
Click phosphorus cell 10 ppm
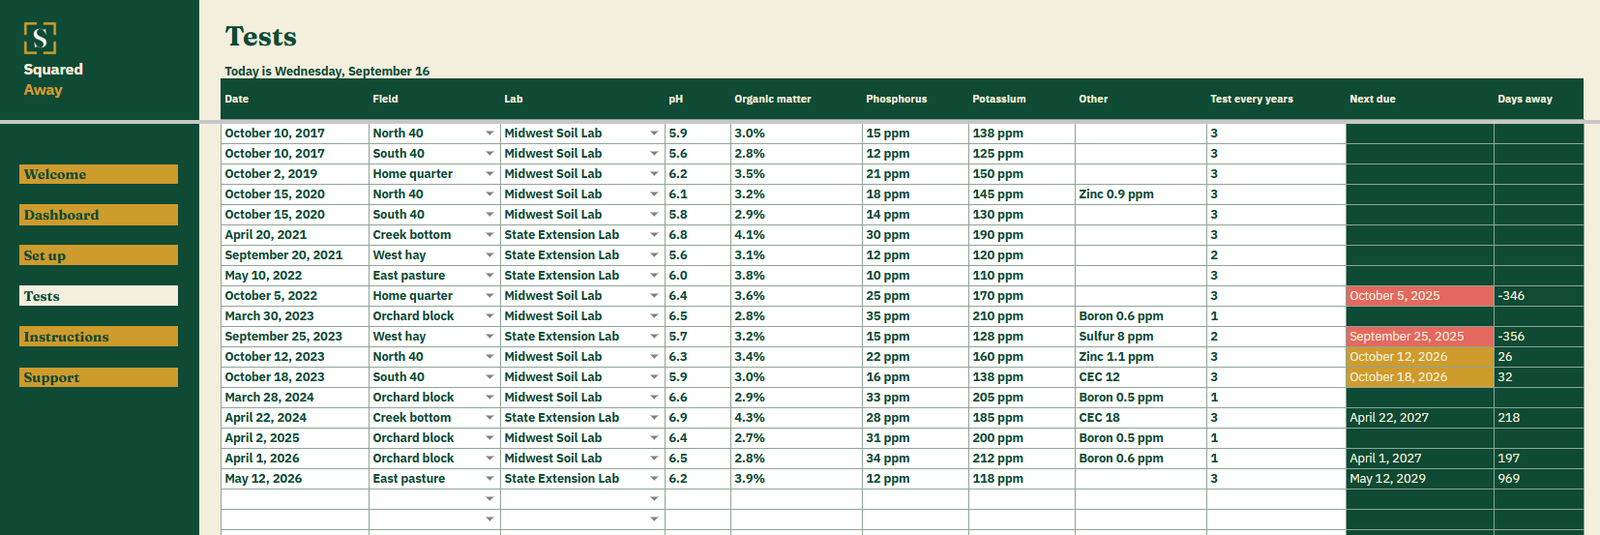(915, 275)
